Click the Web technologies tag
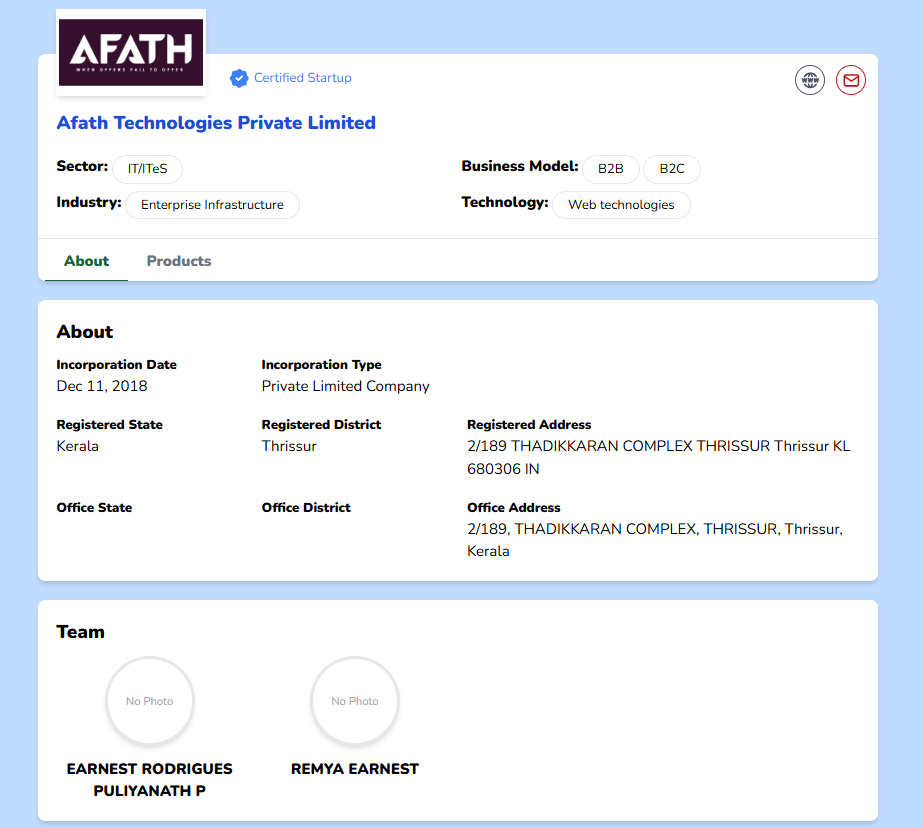 click(x=621, y=205)
